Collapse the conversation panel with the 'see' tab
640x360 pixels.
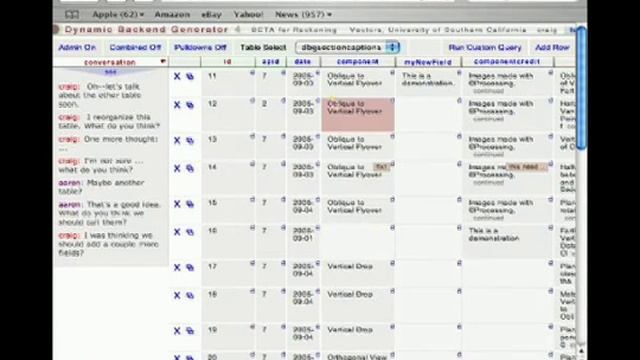click(111, 72)
